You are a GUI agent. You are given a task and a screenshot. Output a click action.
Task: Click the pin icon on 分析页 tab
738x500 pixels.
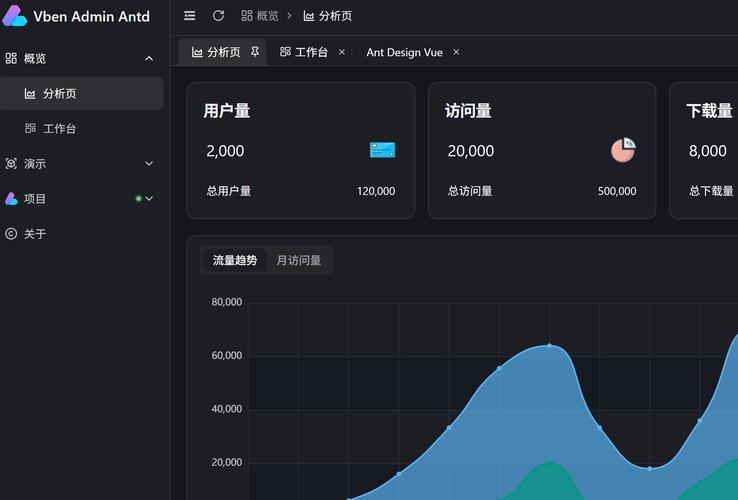click(255, 51)
